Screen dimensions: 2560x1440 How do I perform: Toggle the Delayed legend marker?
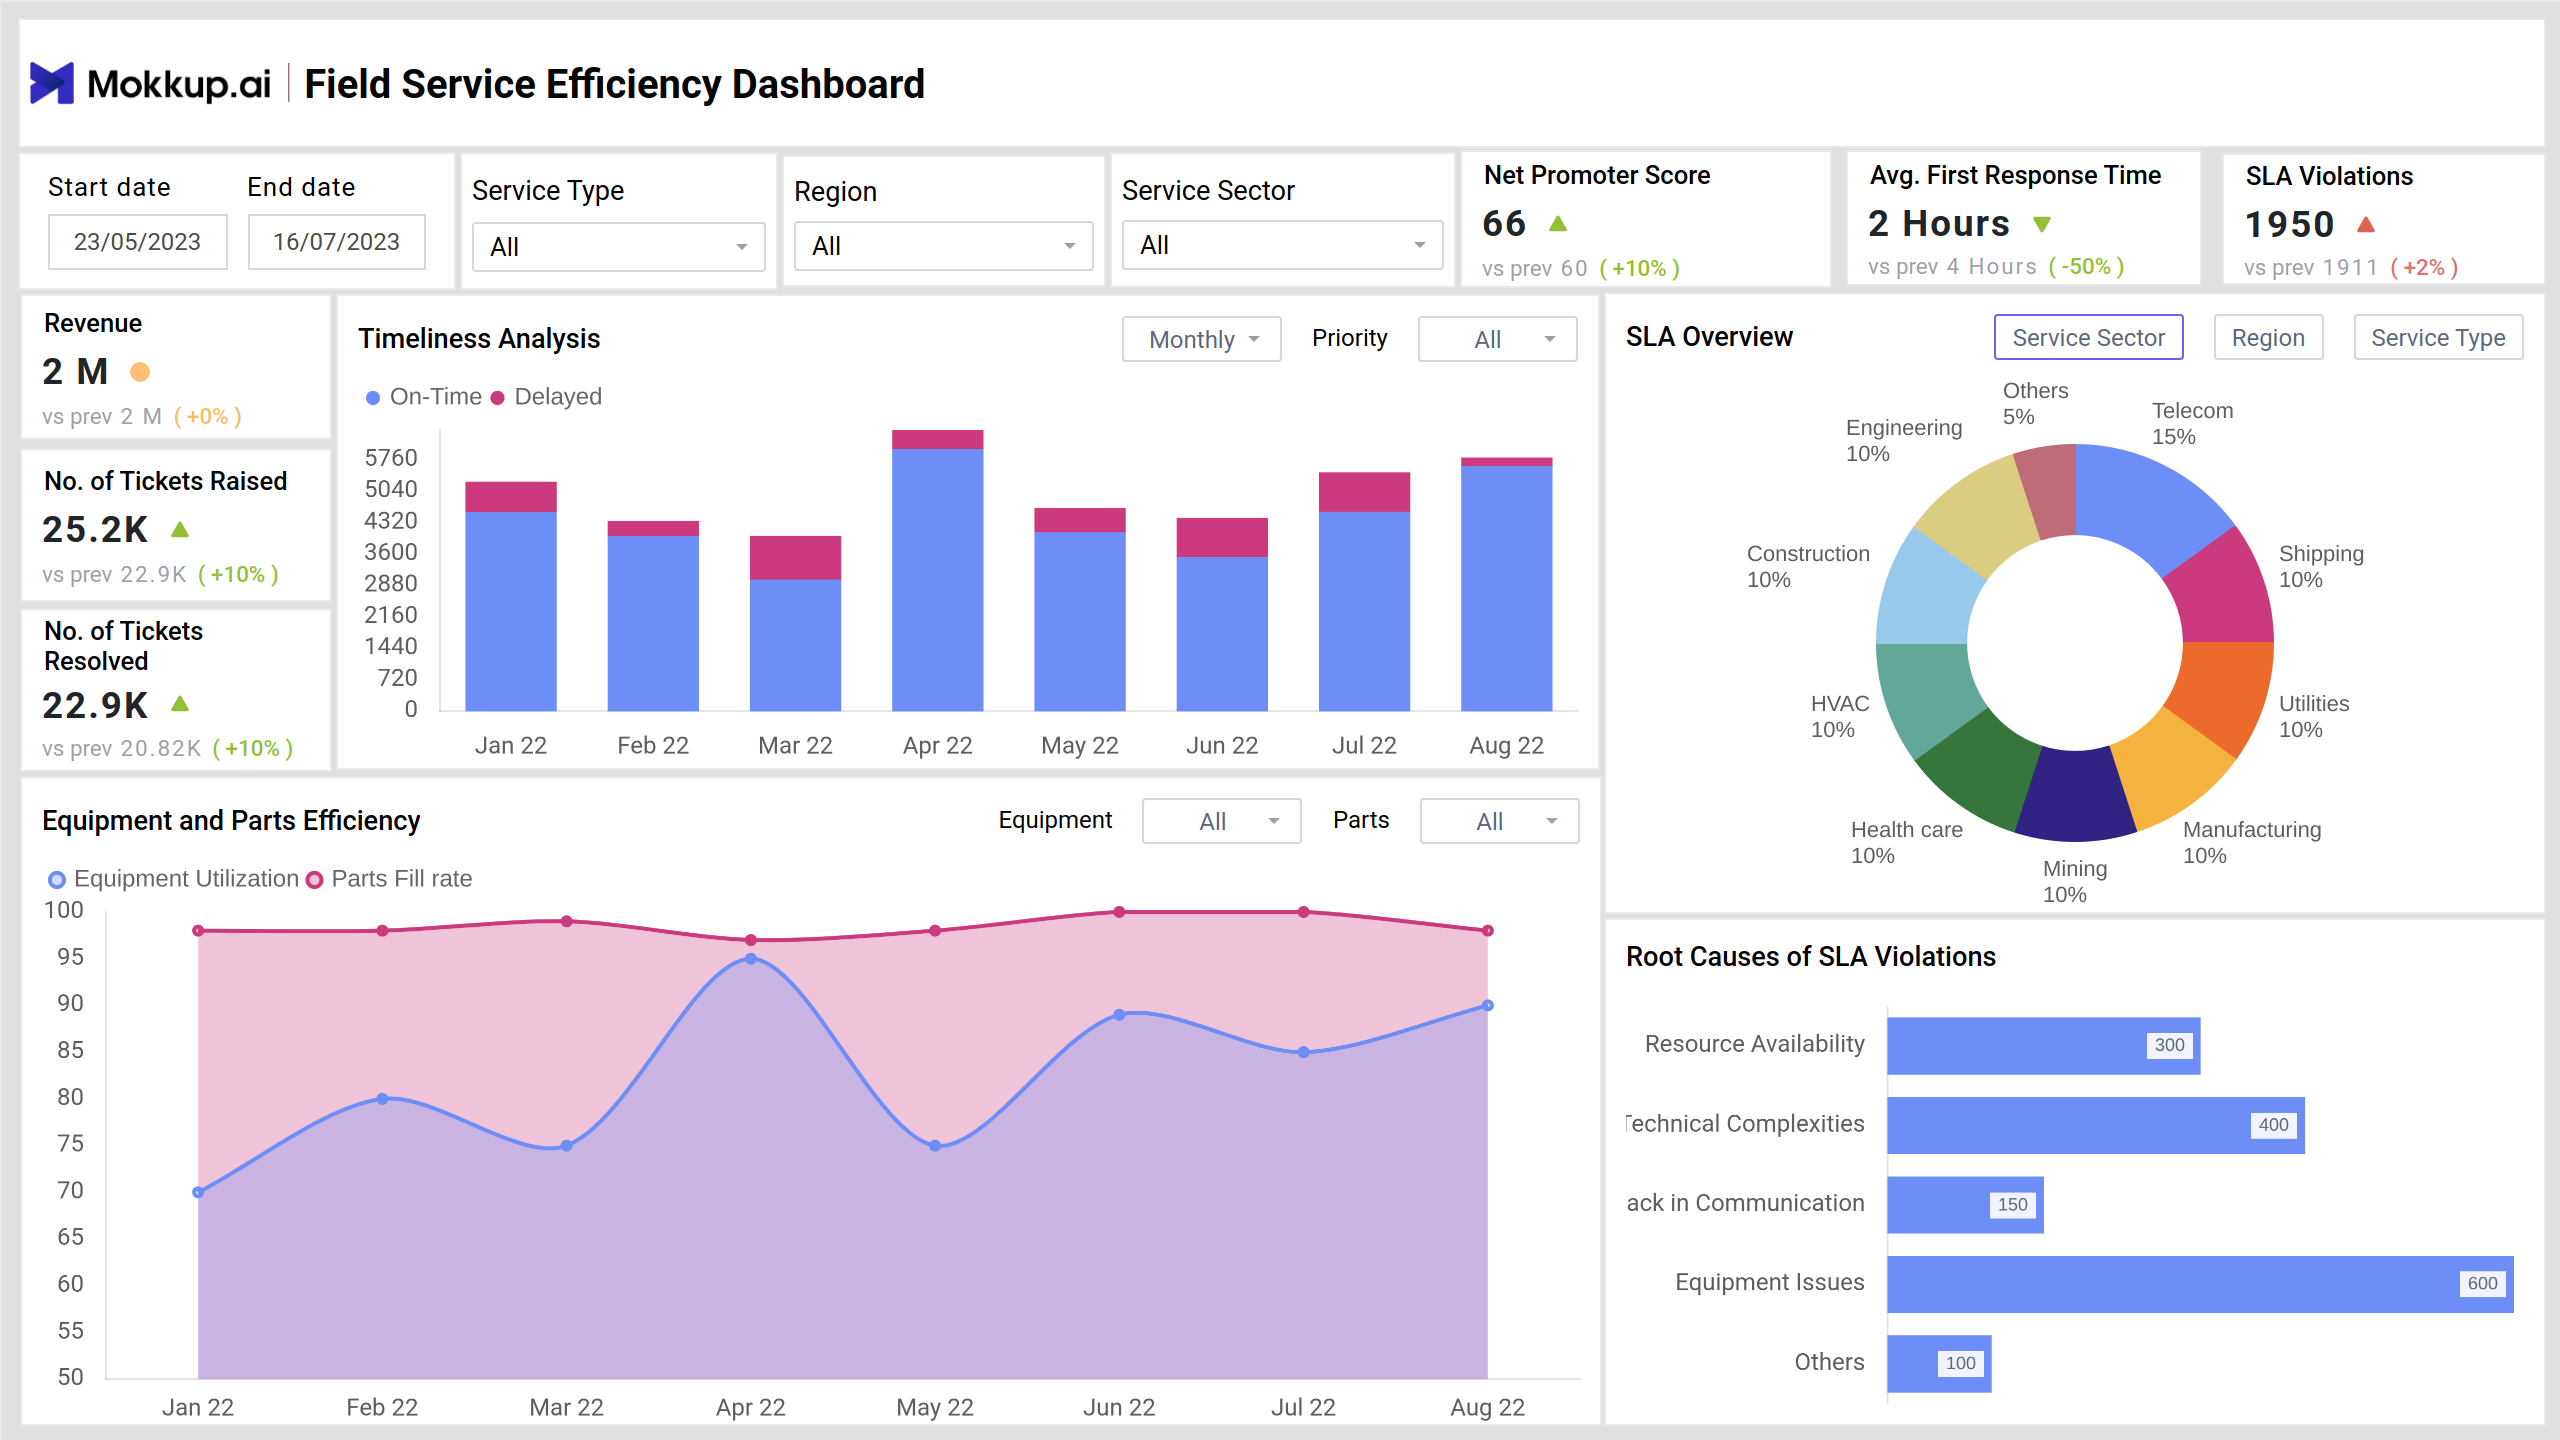click(x=497, y=397)
